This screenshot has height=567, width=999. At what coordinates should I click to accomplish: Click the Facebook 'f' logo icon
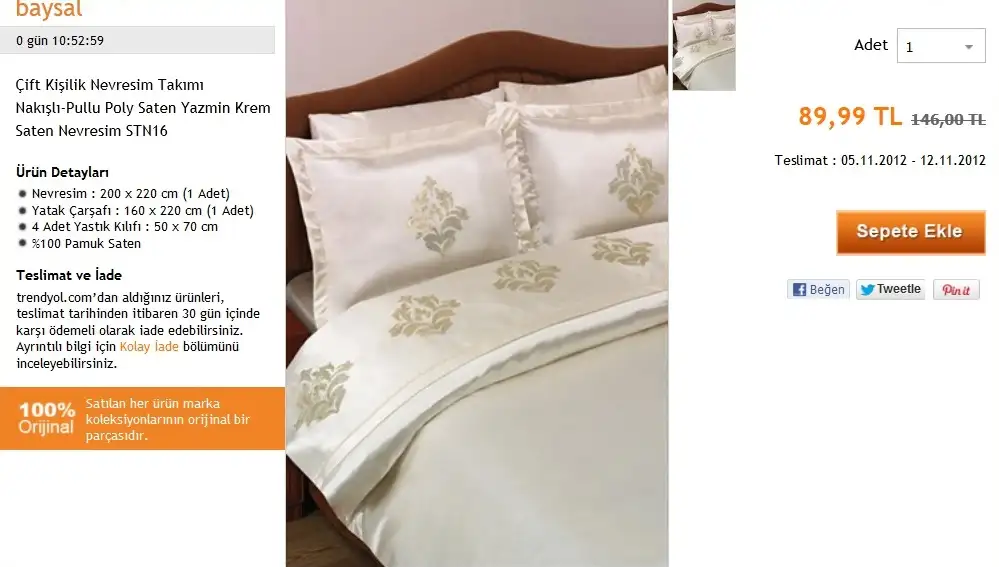[800, 290]
